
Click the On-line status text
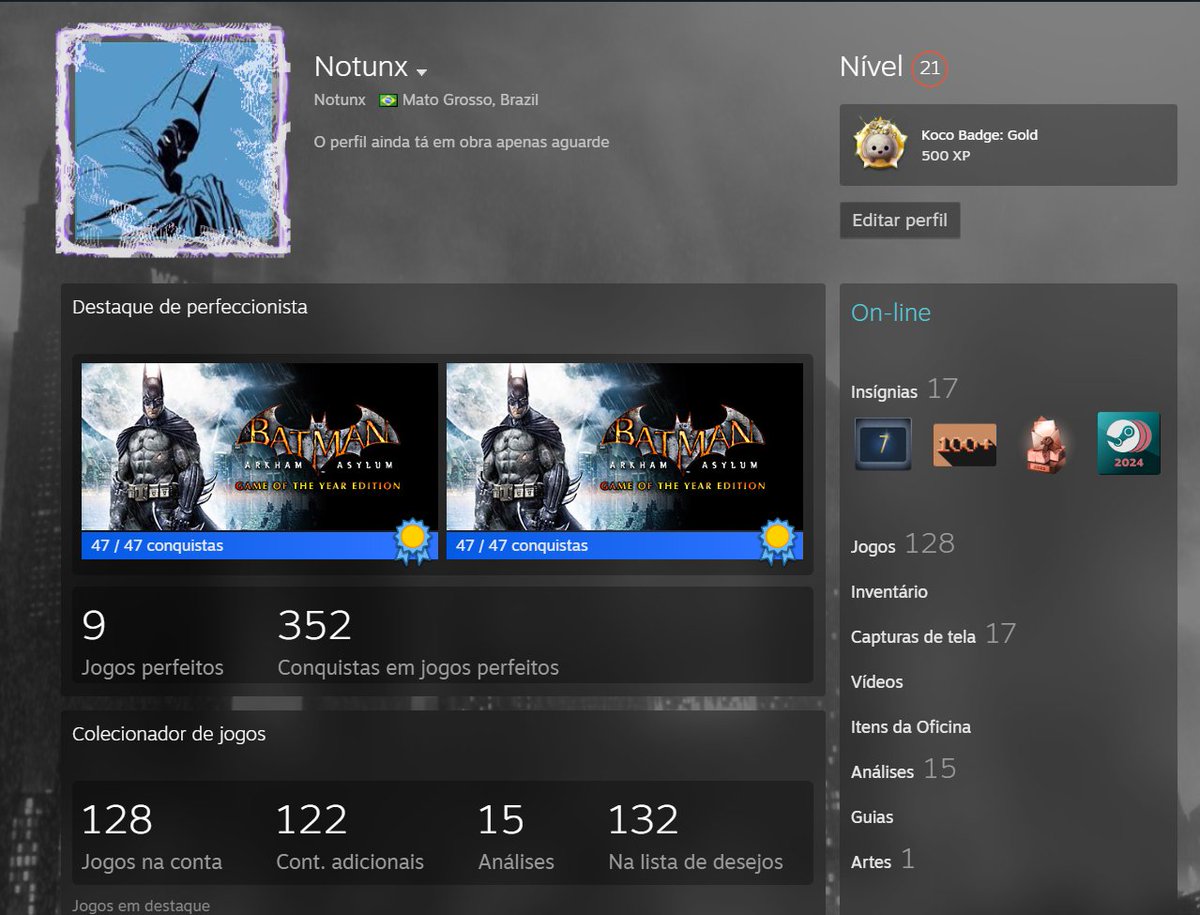(891, 313)
